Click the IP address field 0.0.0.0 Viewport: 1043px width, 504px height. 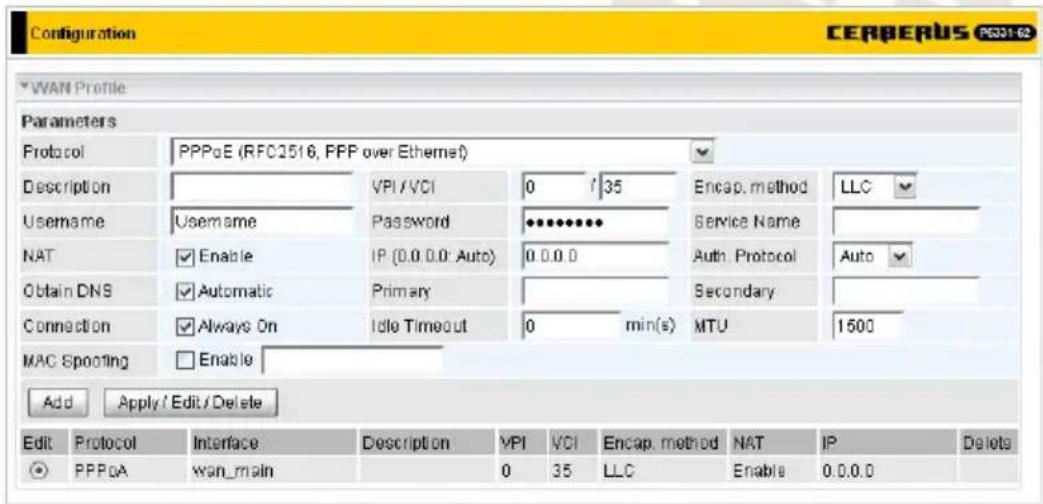(x=595, y=256)
